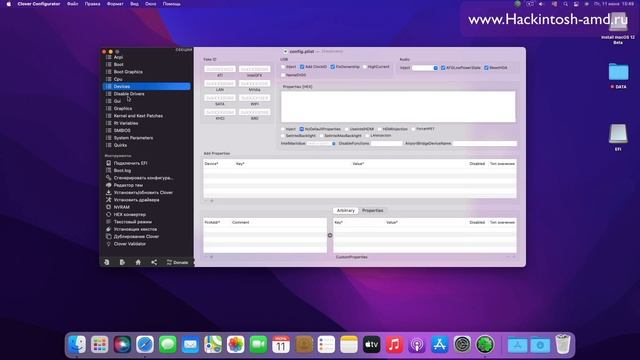Open the Boot.log tool

click(x=122, y=171)
